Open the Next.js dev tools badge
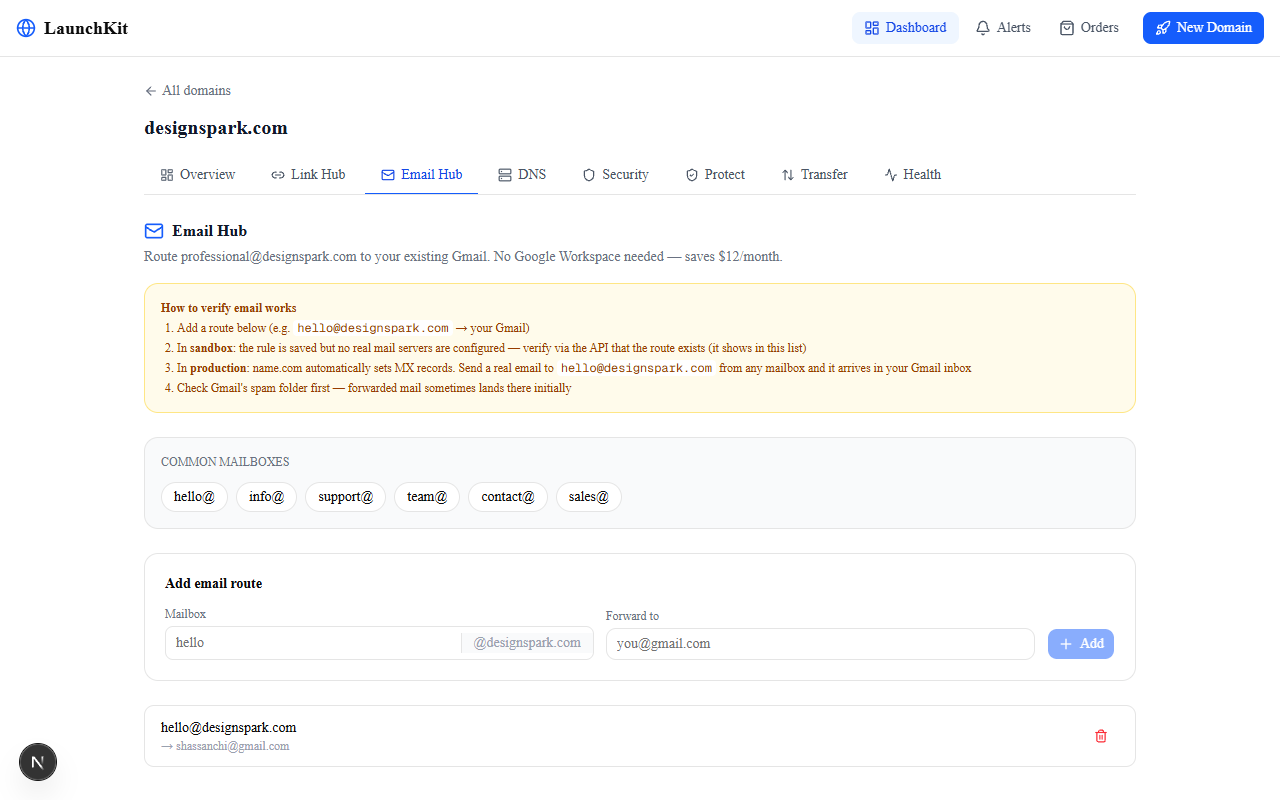The height and width of the screenshot is (800, 1280). pyautogui.click(x=38, y=762)
